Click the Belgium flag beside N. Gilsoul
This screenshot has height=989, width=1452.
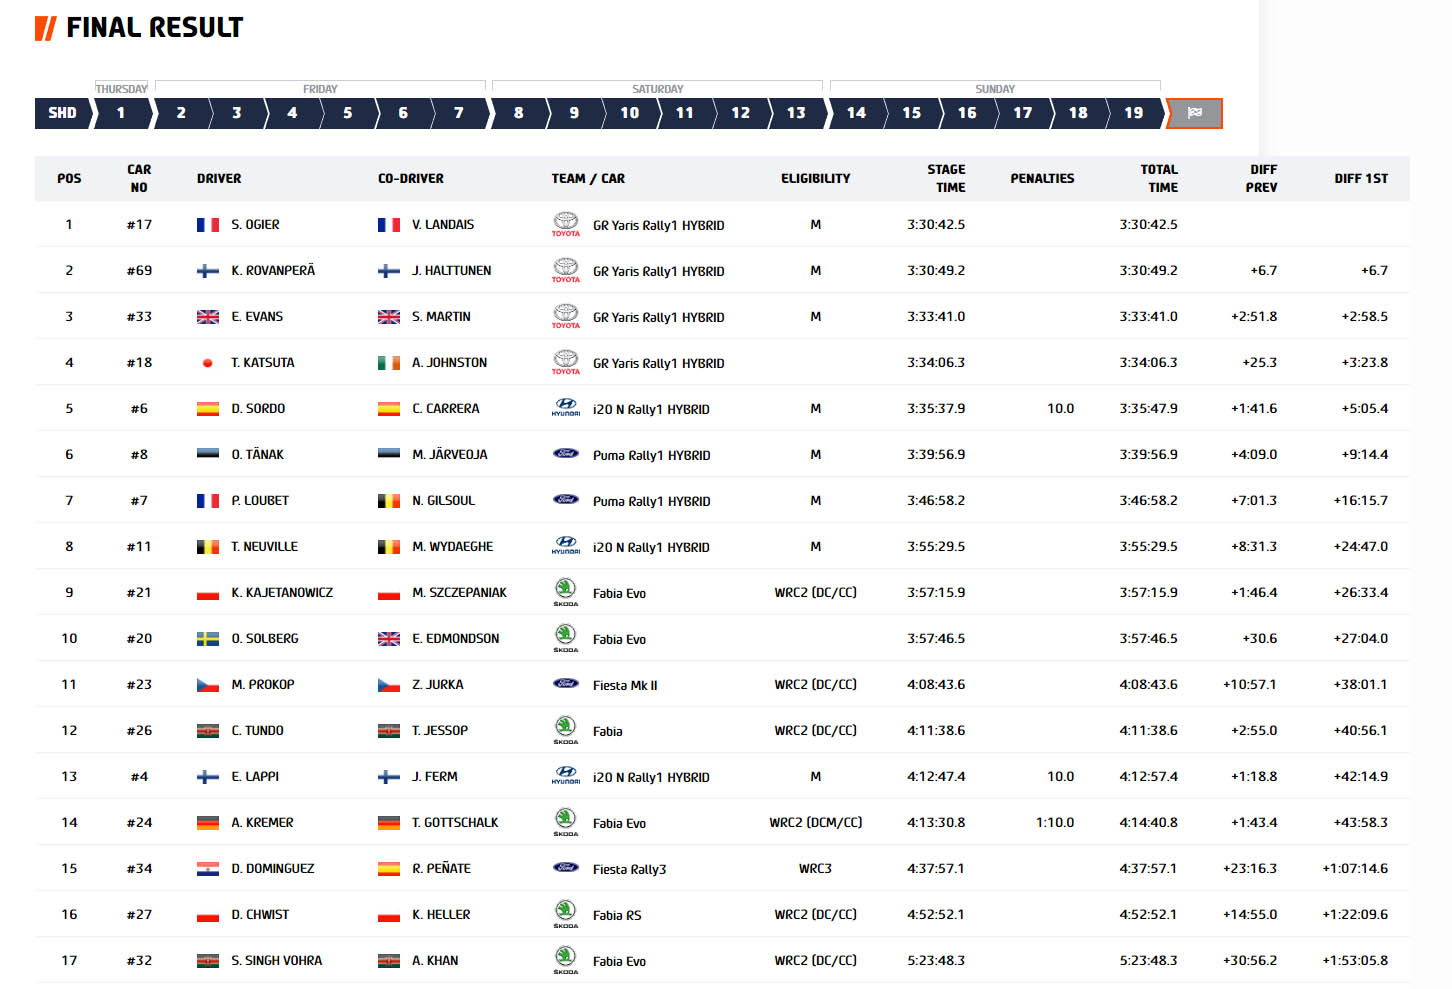point(389,501)
